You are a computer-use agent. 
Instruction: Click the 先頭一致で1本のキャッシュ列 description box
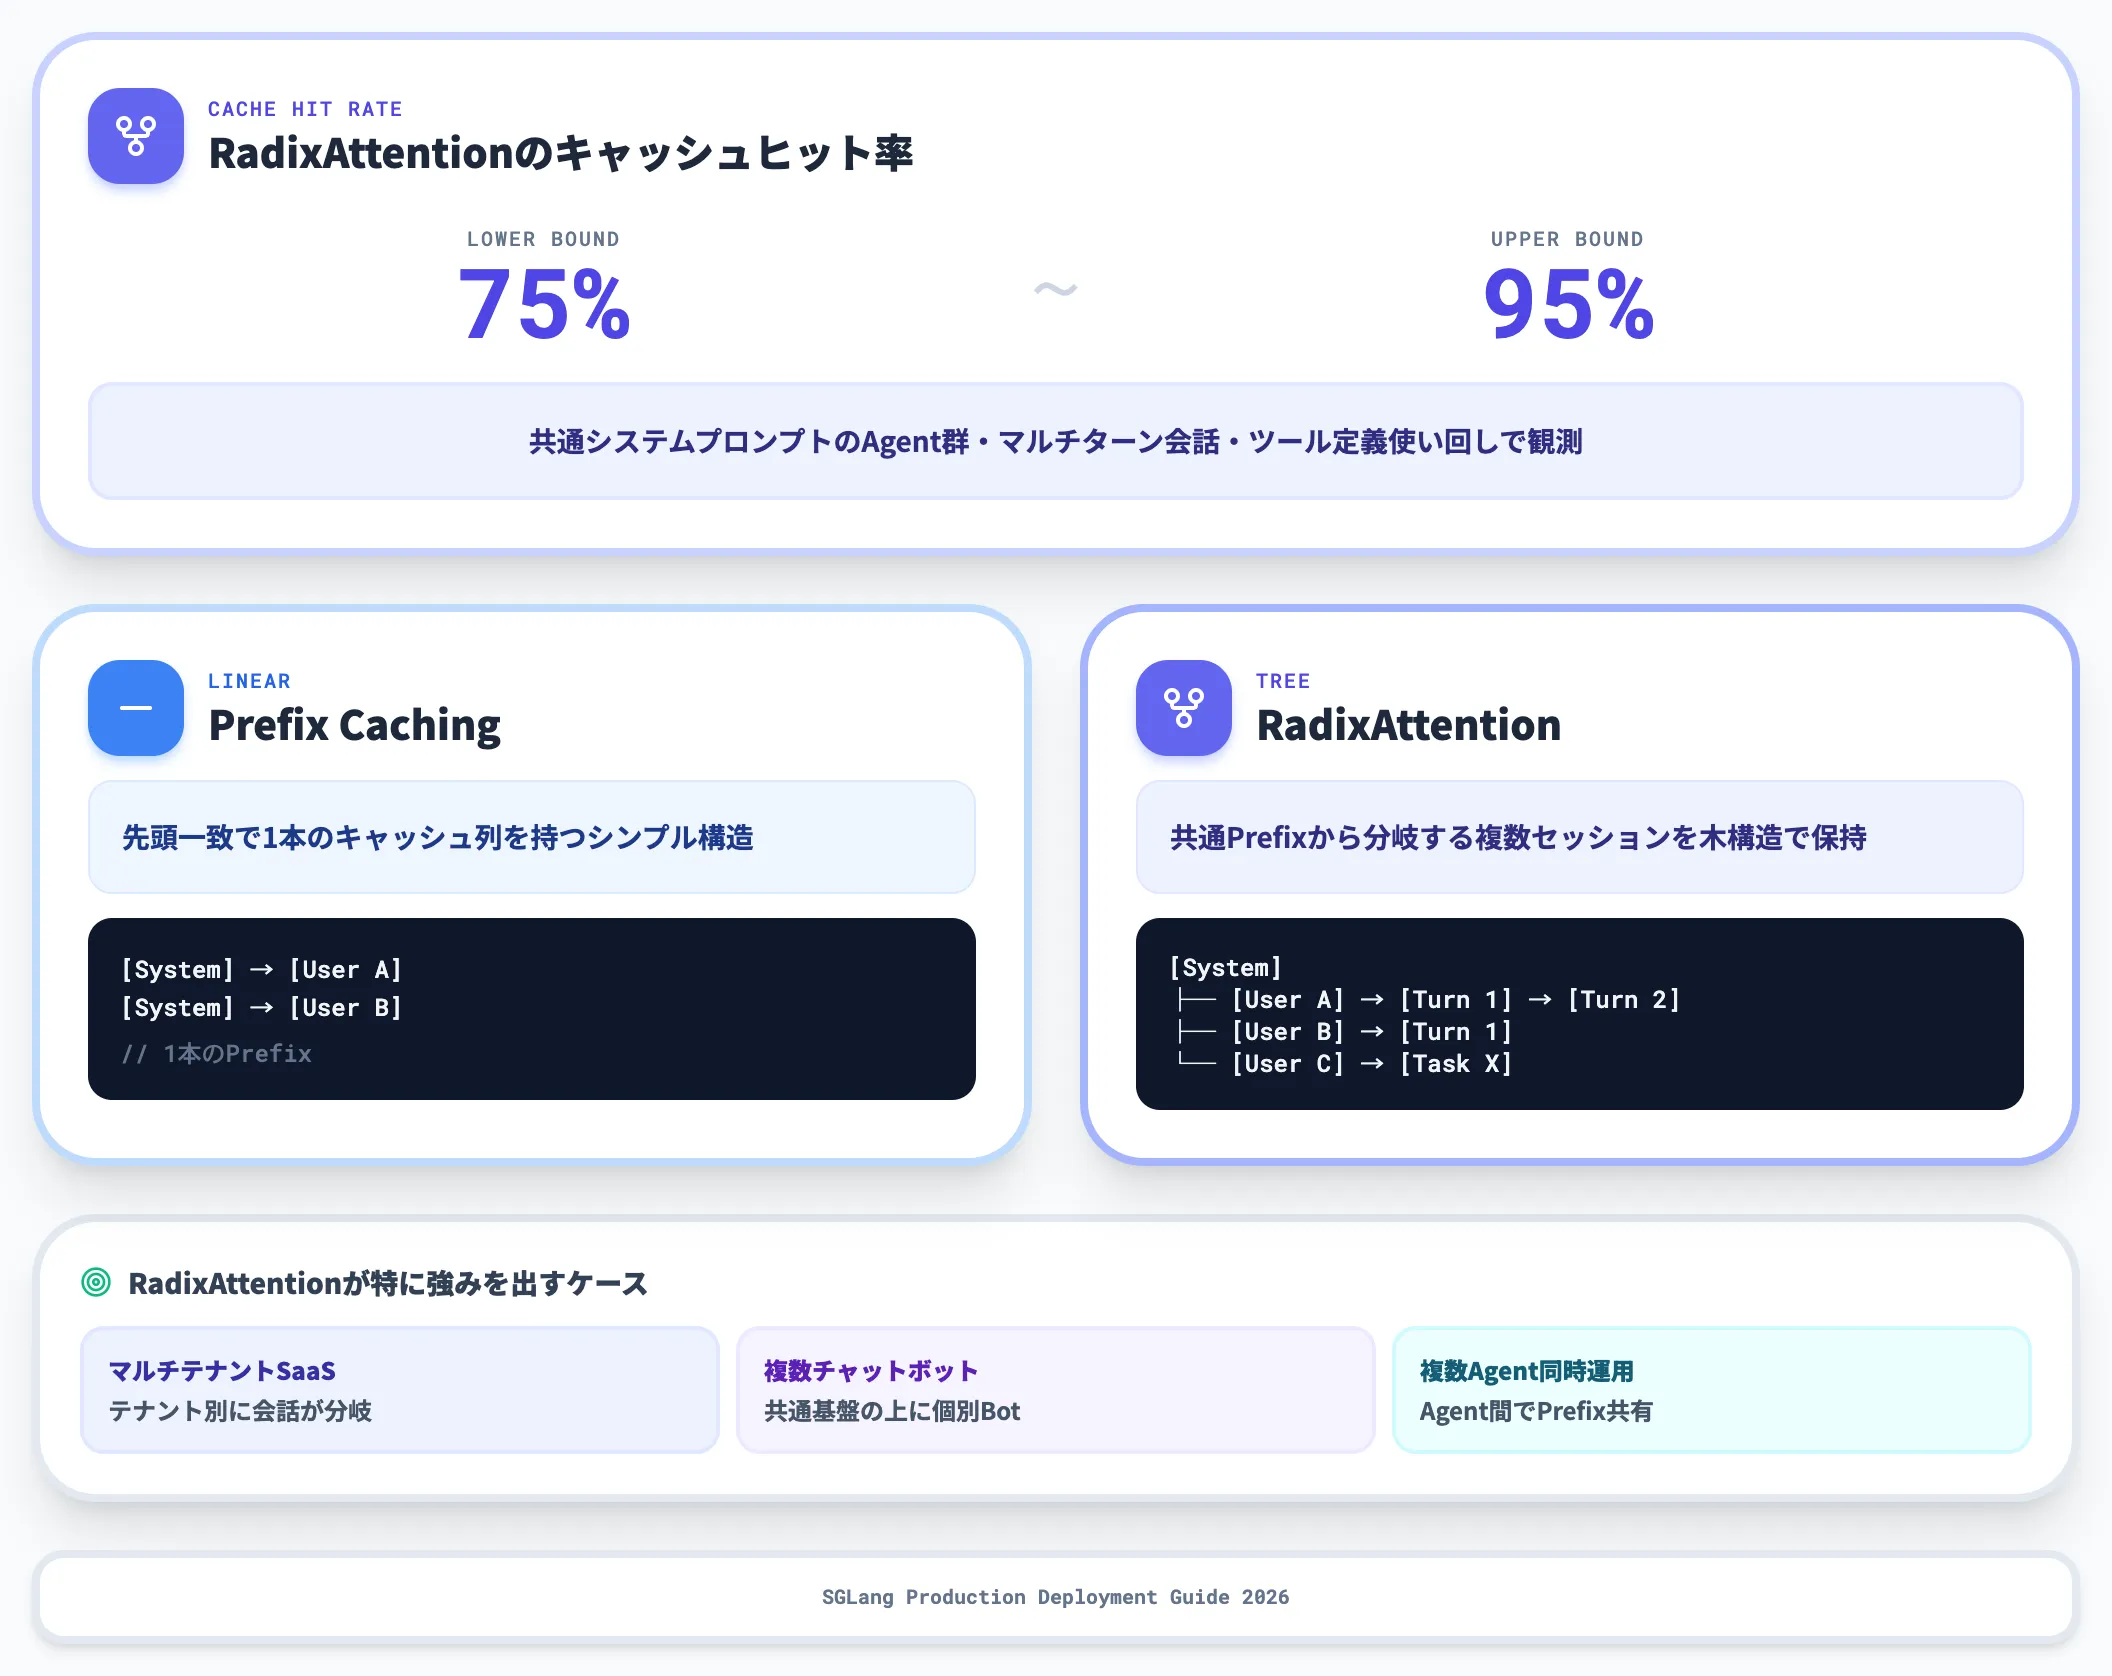point(532,837)
